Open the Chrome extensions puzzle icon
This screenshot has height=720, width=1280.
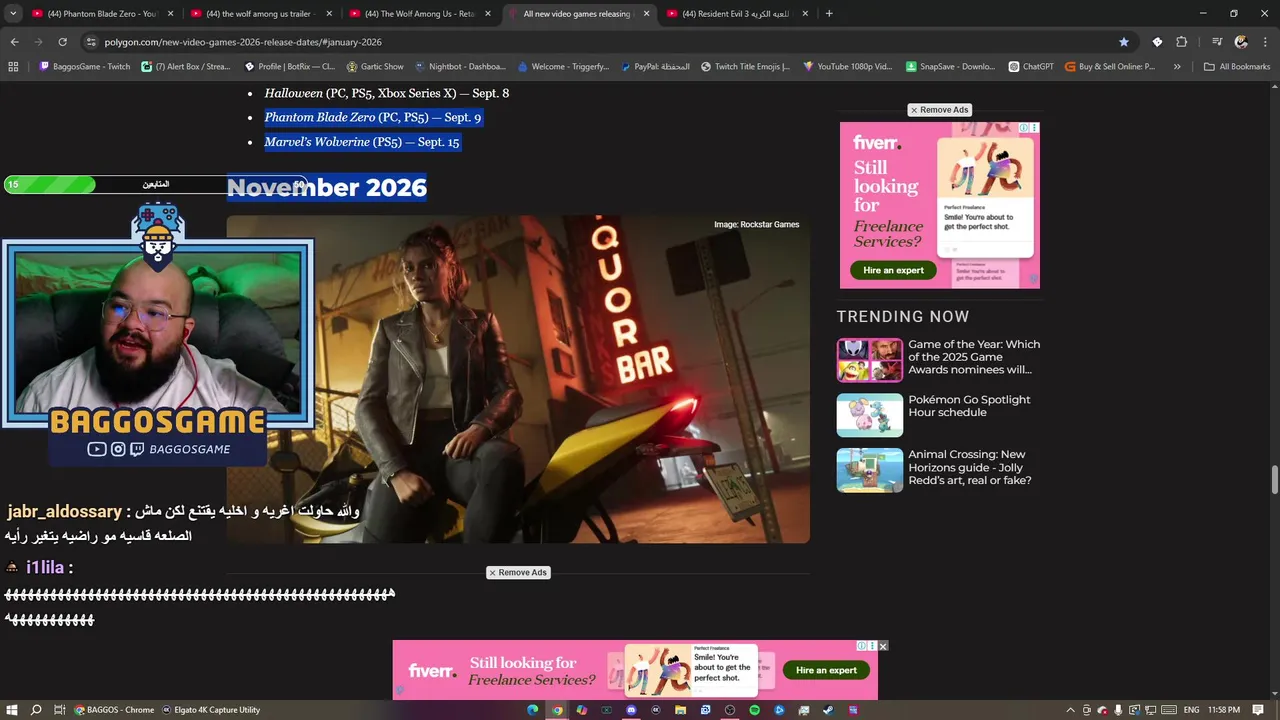1181,42
